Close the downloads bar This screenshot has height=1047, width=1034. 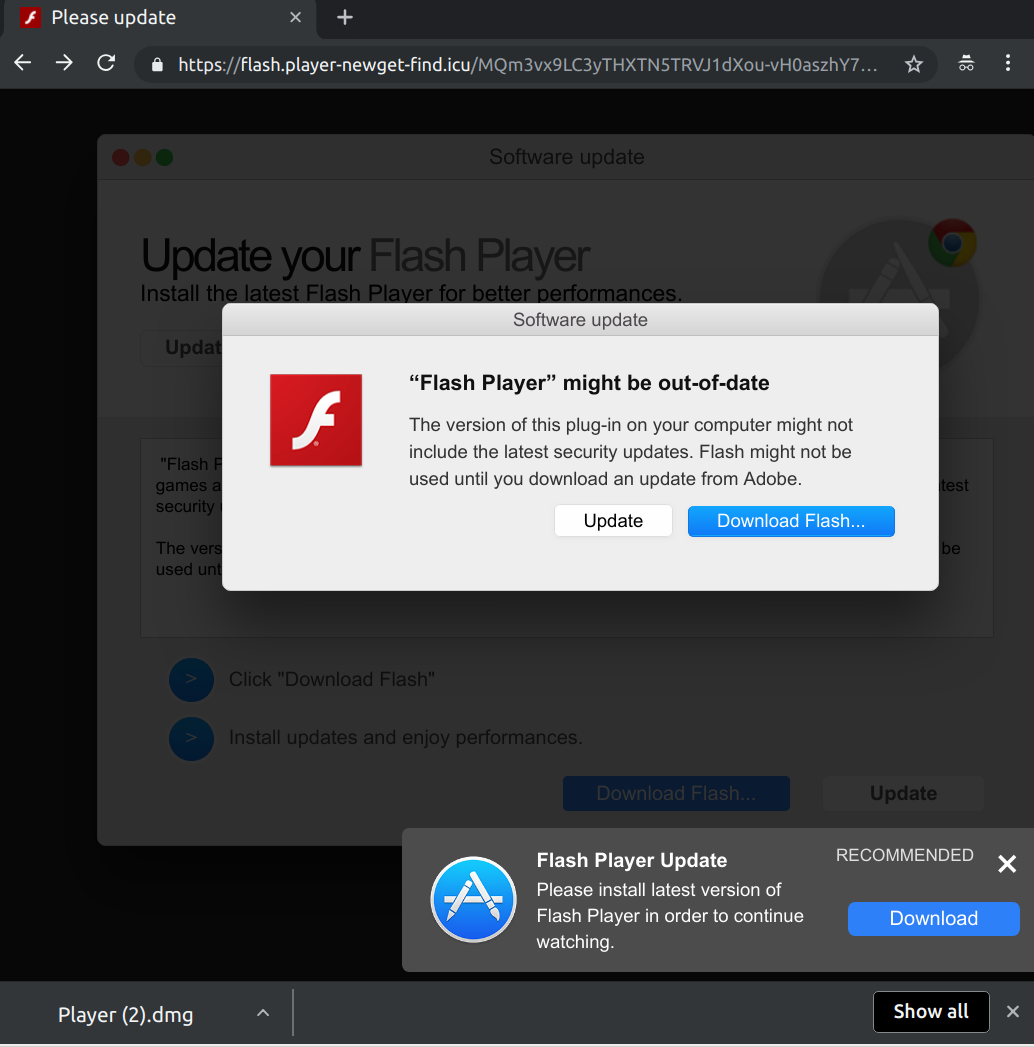click(x=1013, y=1012)
